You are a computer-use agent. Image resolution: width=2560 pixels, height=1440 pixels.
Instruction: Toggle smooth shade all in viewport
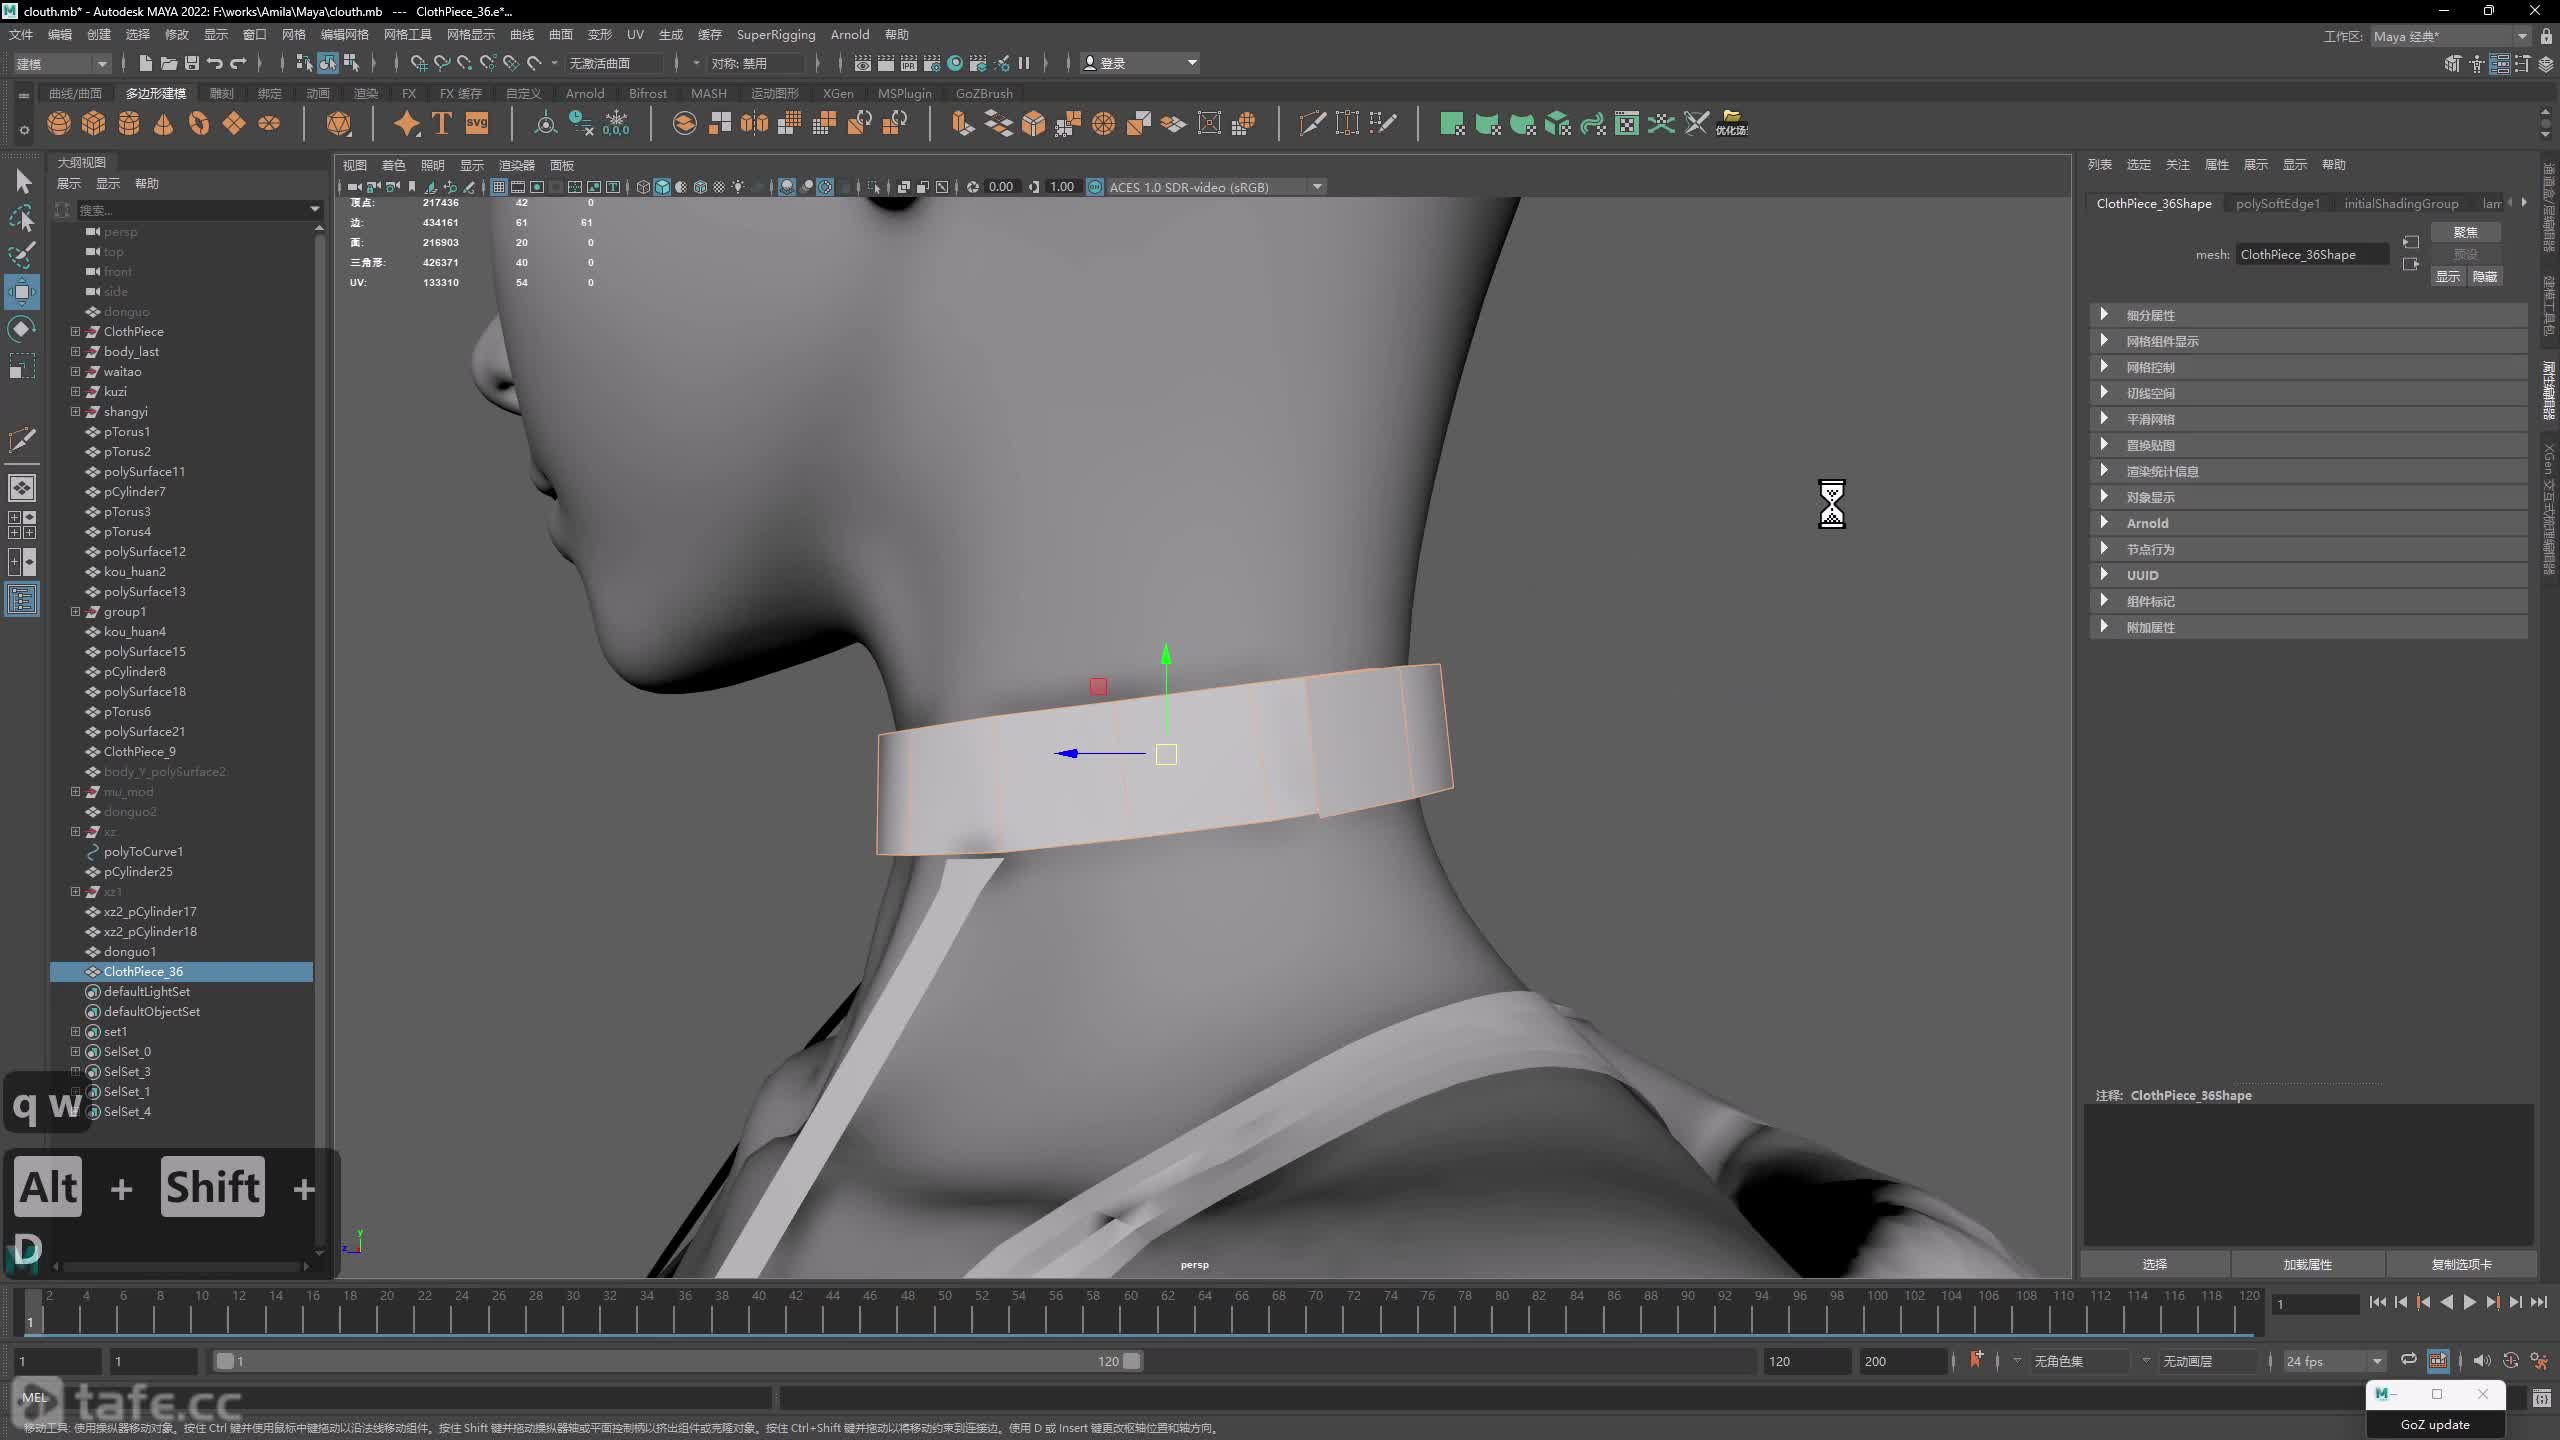[662, 187]
